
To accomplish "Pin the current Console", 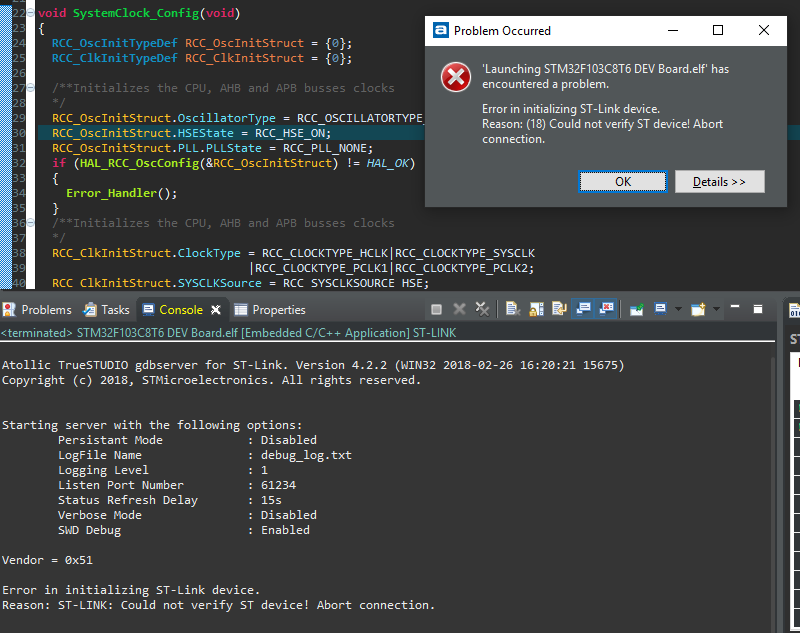I will tap(637, 309).
